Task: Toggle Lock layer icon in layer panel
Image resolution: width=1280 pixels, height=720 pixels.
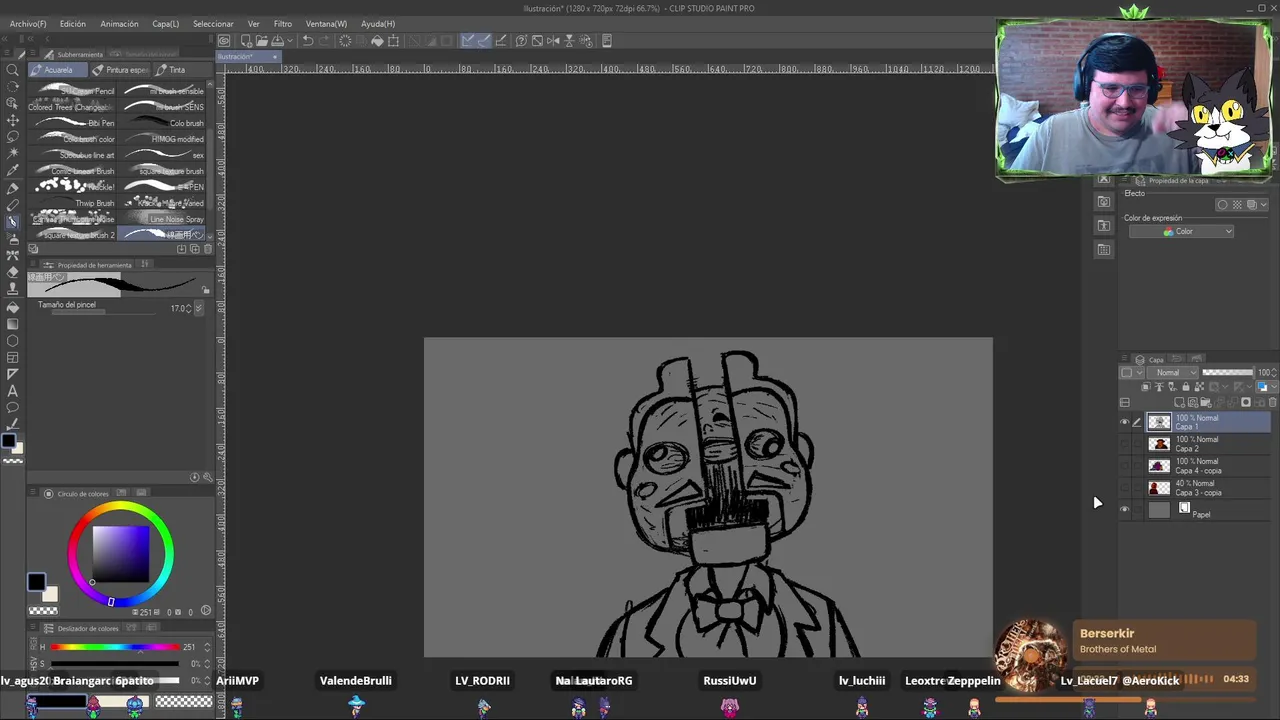Action: pyautogui.click(x=1186, y=387)
